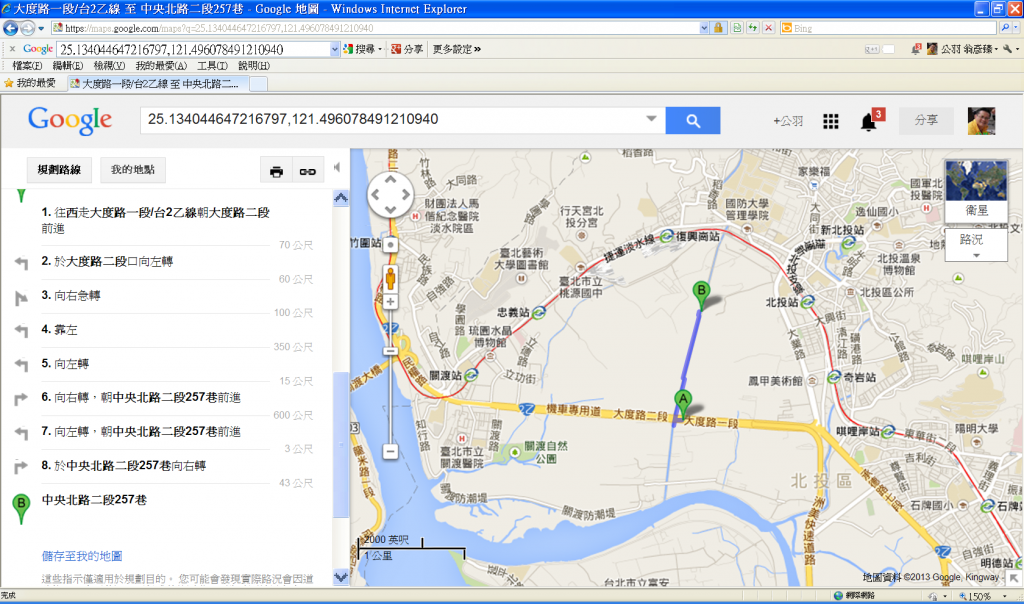Switch to satellite view thumbnail
Image resolution: width=1024 pixels, height=604 pixels.
(x=976, y=190)
